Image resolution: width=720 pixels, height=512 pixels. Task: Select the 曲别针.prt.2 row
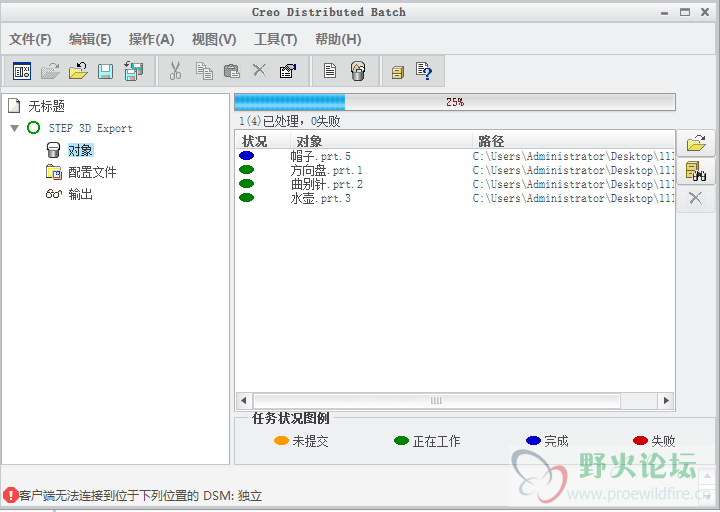click(x=455, y=184)
